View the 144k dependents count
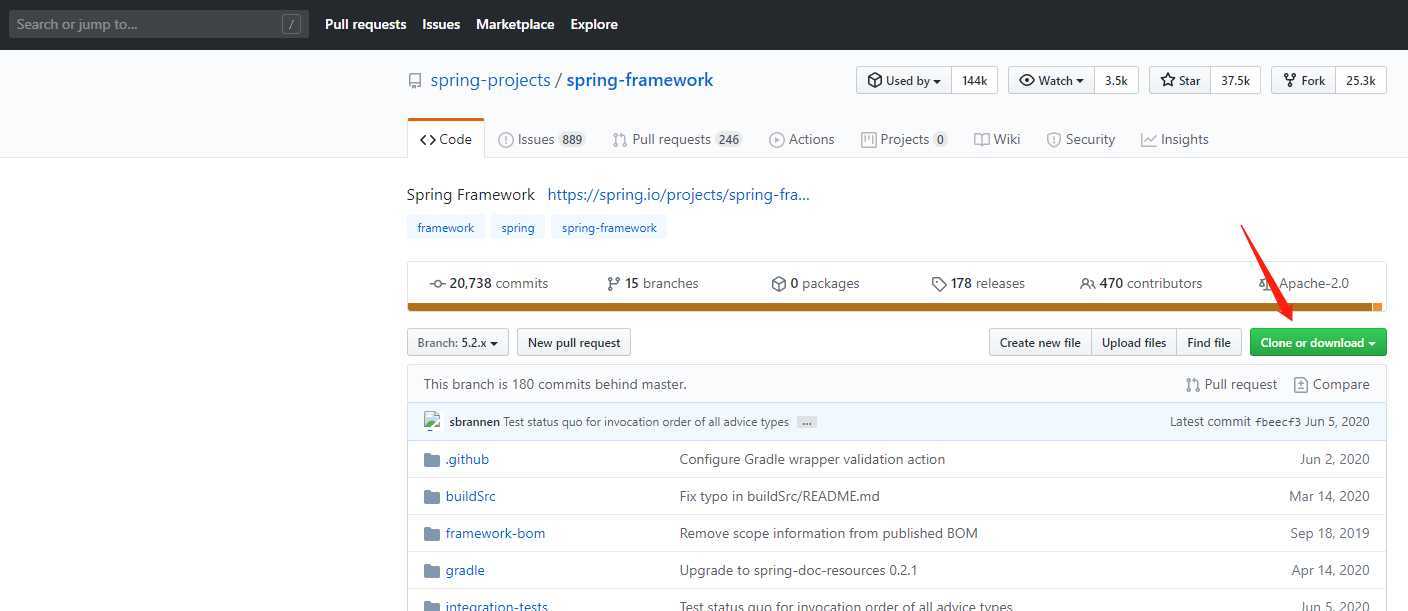Image resolution: width=1408 pixels, height=611 pixels. tap(974, 81)
